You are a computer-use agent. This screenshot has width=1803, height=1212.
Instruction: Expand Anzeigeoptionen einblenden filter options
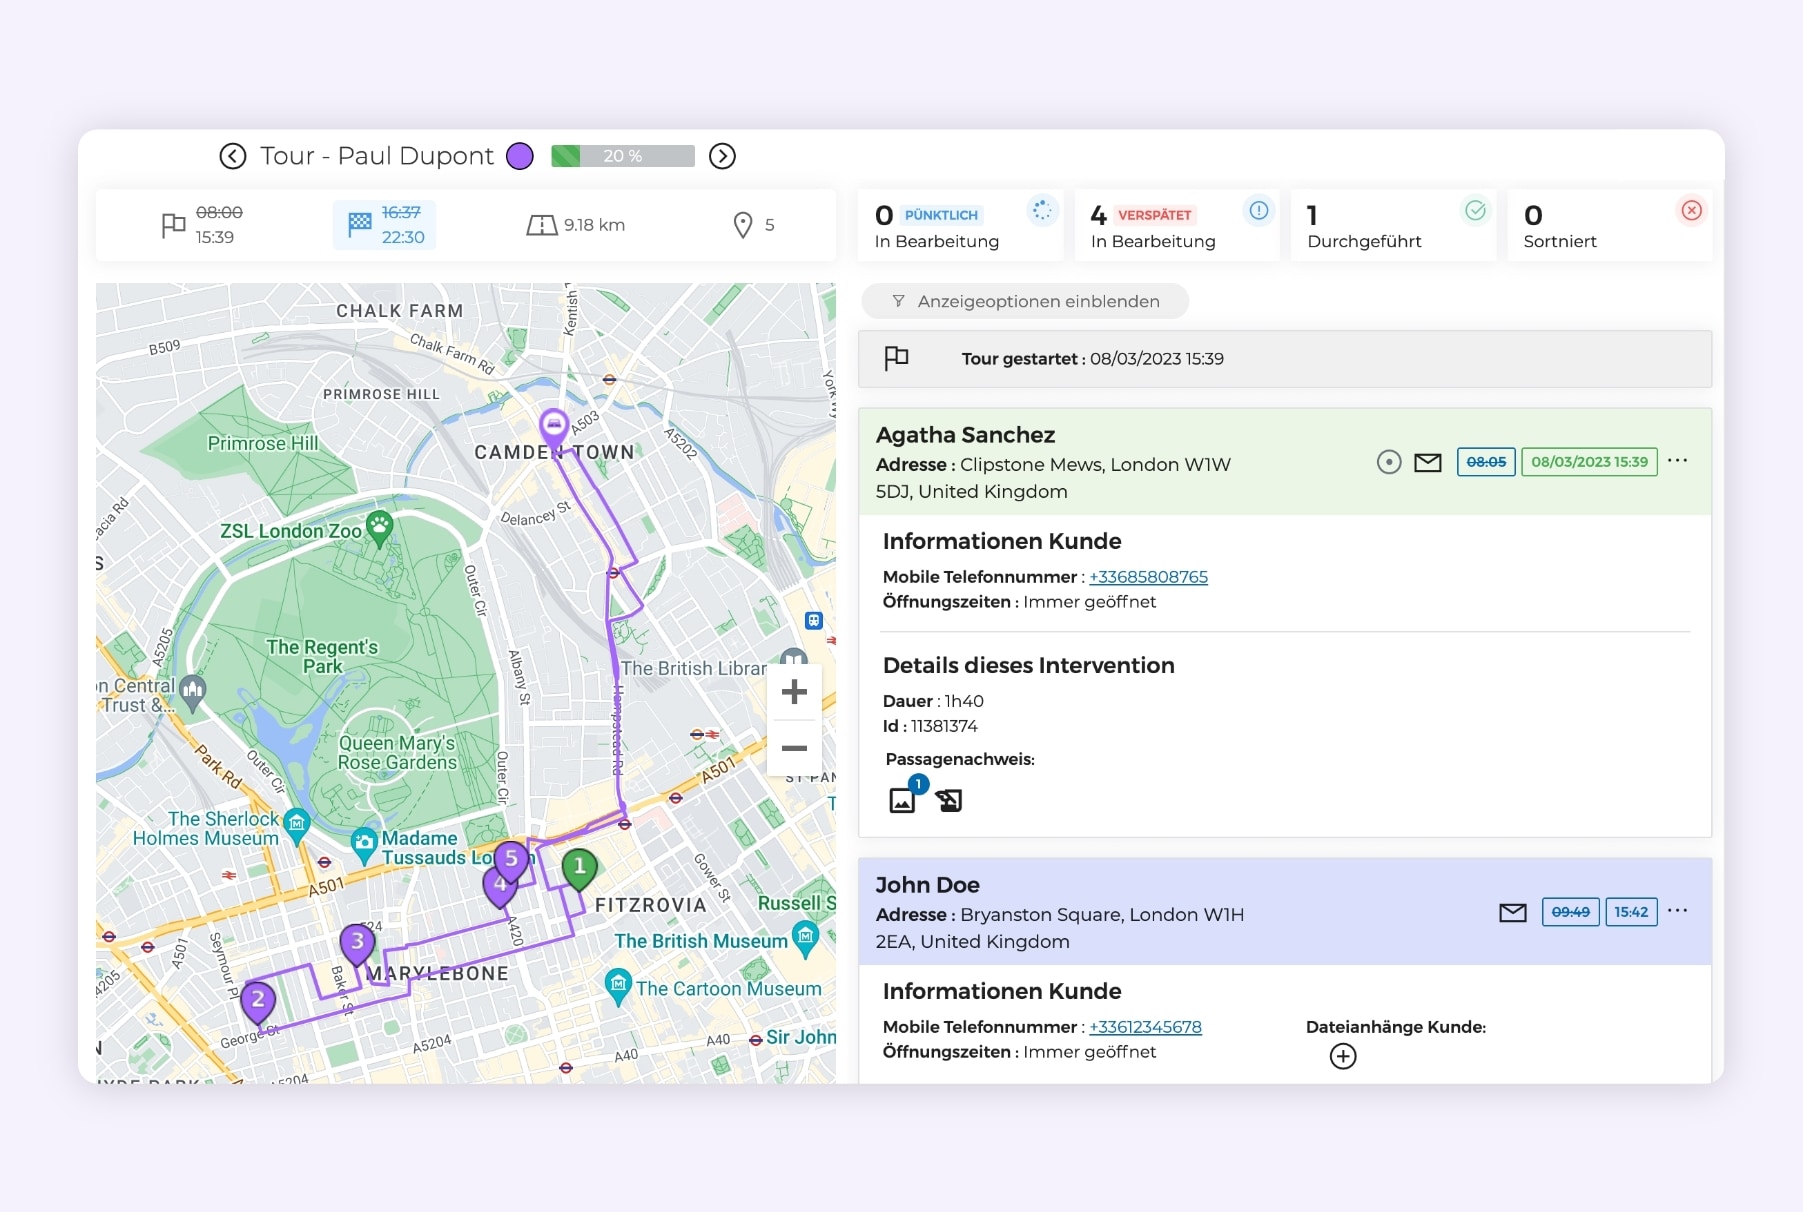[x=1025, y=301]
